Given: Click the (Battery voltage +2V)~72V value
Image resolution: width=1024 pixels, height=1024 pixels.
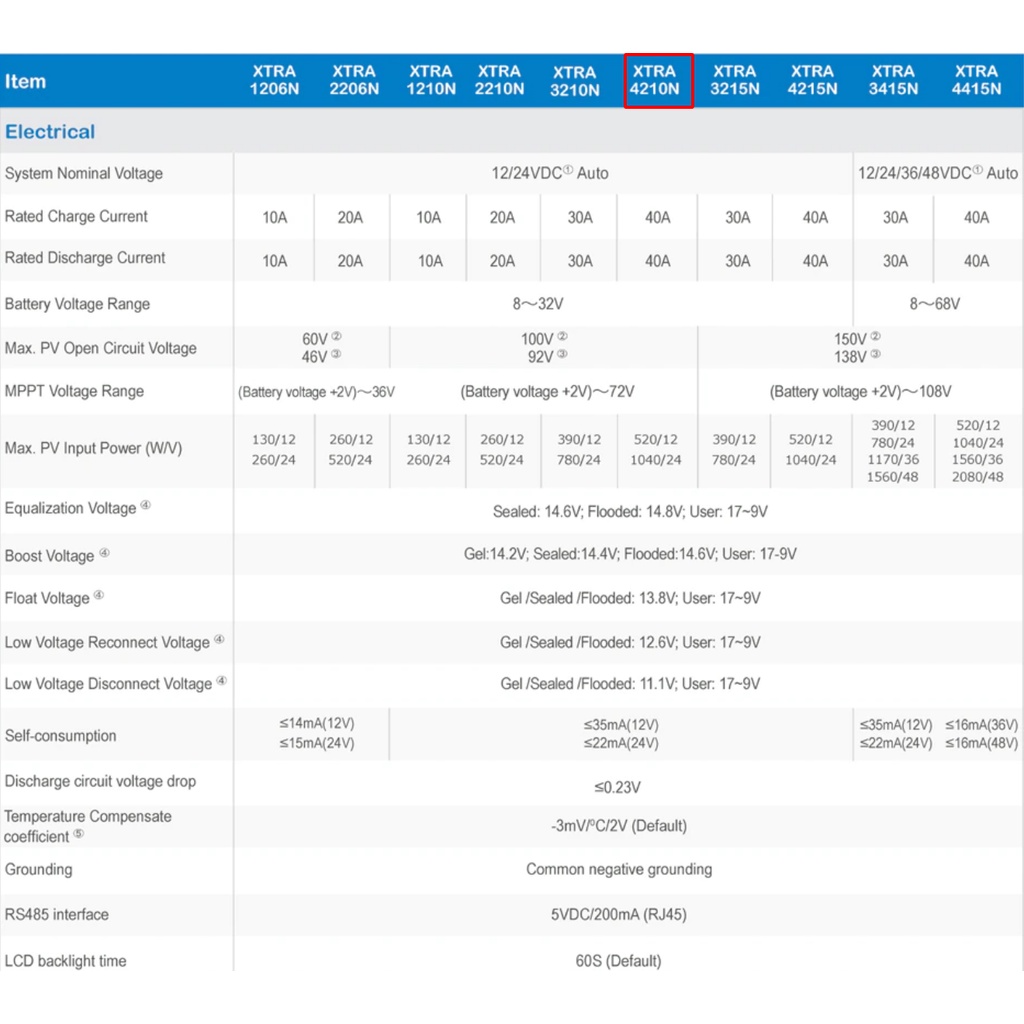Looking at the screenshot, I should (x=547, y=392).
